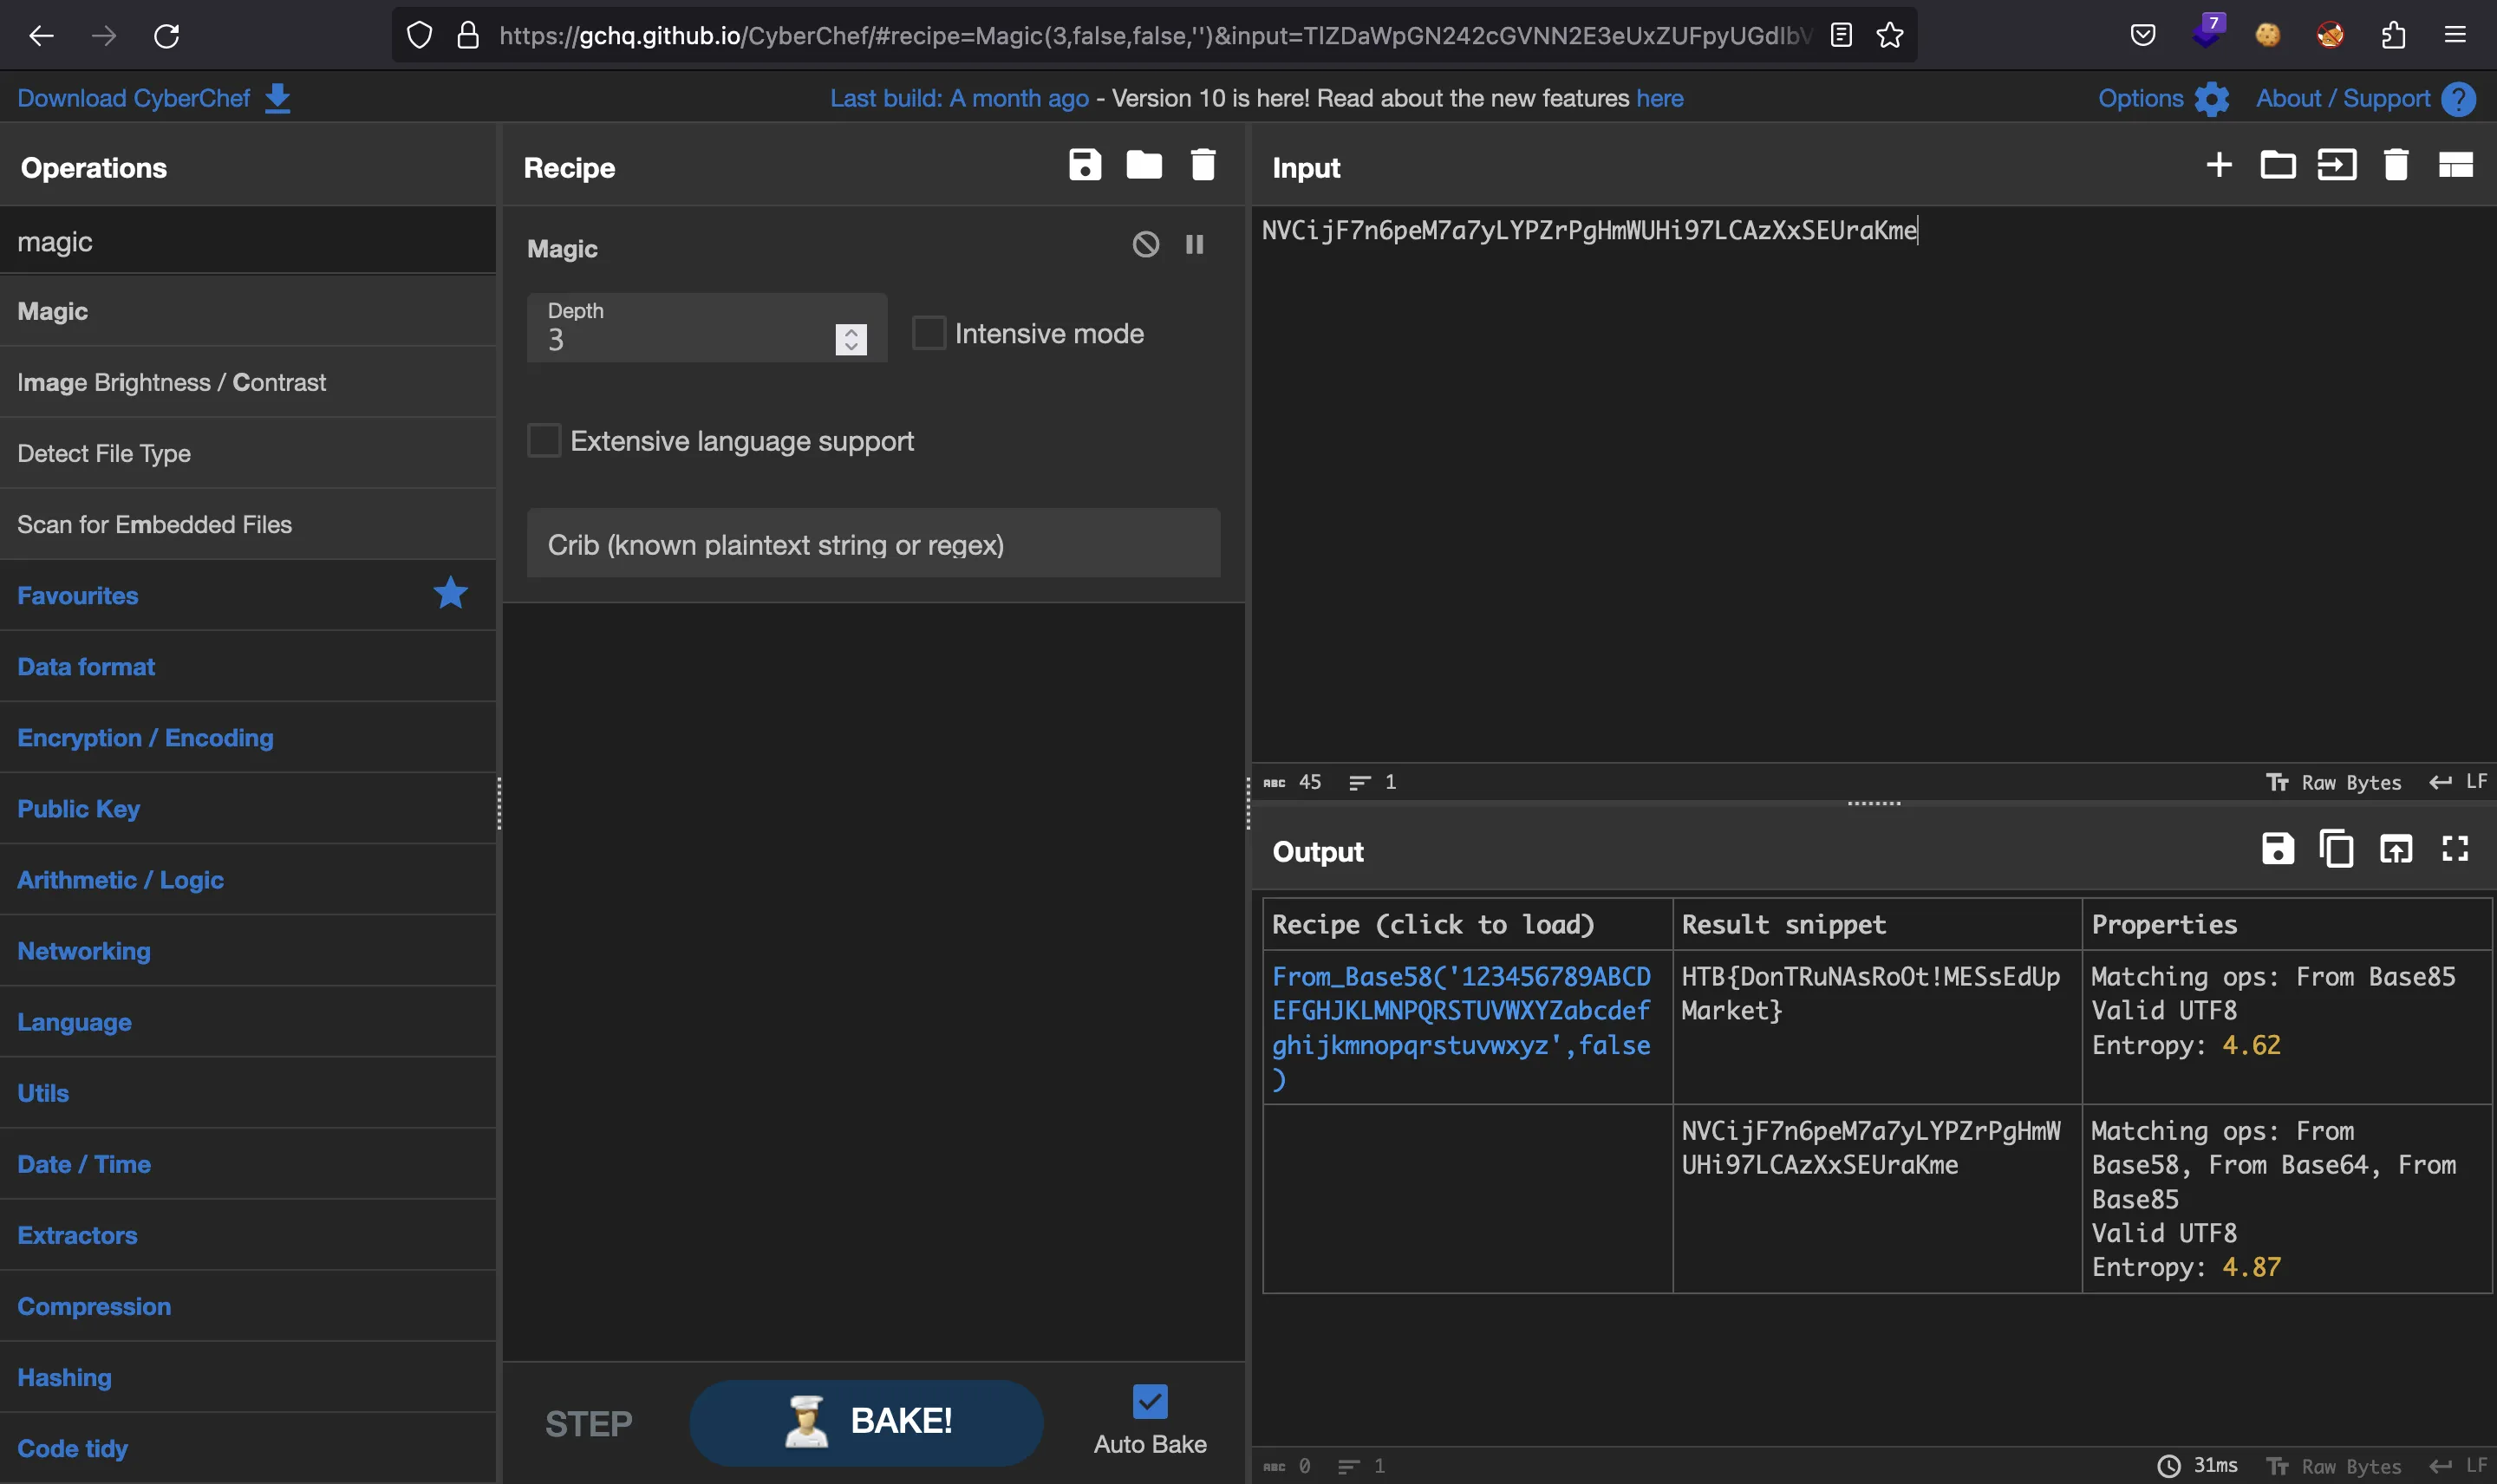
Task: Enable Extensive language support checkbox
Action: point(543,440)
